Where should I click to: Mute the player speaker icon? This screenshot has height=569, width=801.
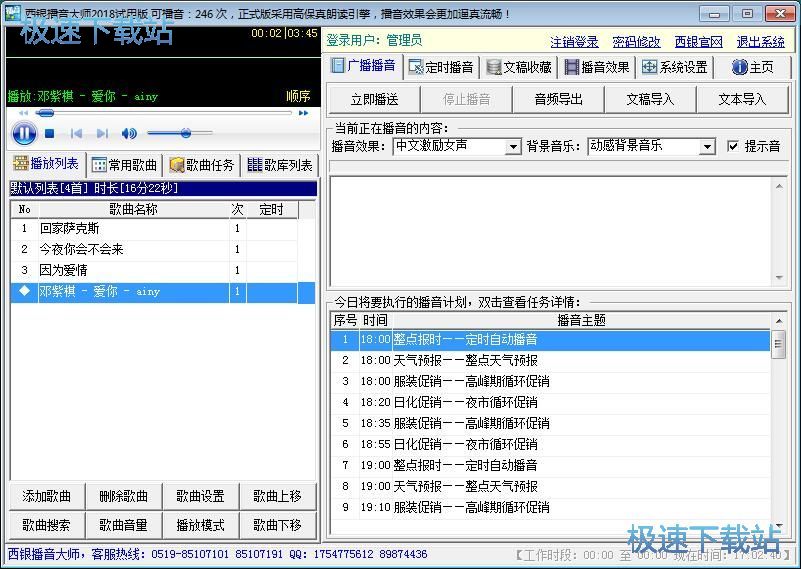tap(129, 133)
